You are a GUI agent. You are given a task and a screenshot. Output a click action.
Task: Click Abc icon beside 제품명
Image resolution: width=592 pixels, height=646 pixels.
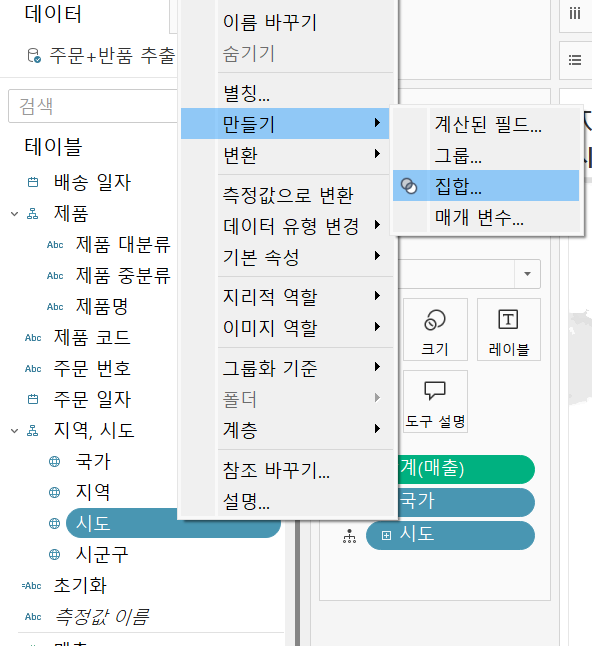pyautogui.click(x=55, y=307)
